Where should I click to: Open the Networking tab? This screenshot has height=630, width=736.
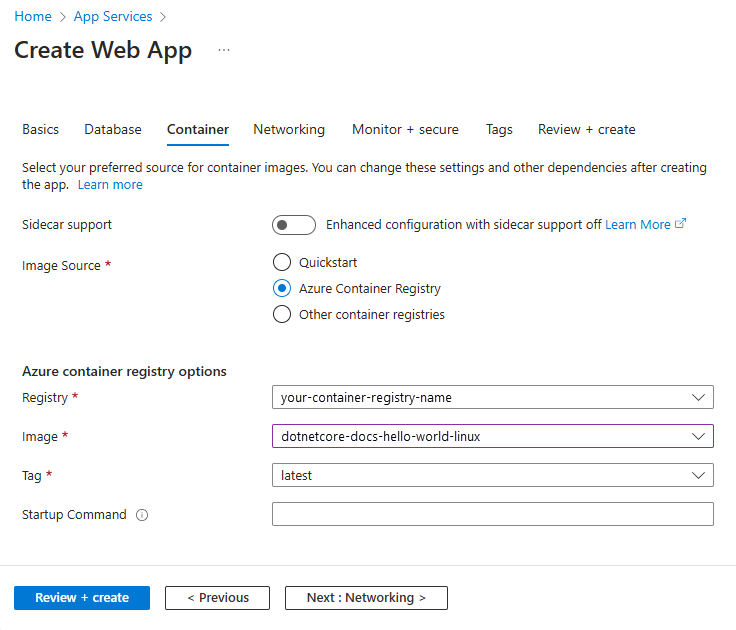click(289, 129)
